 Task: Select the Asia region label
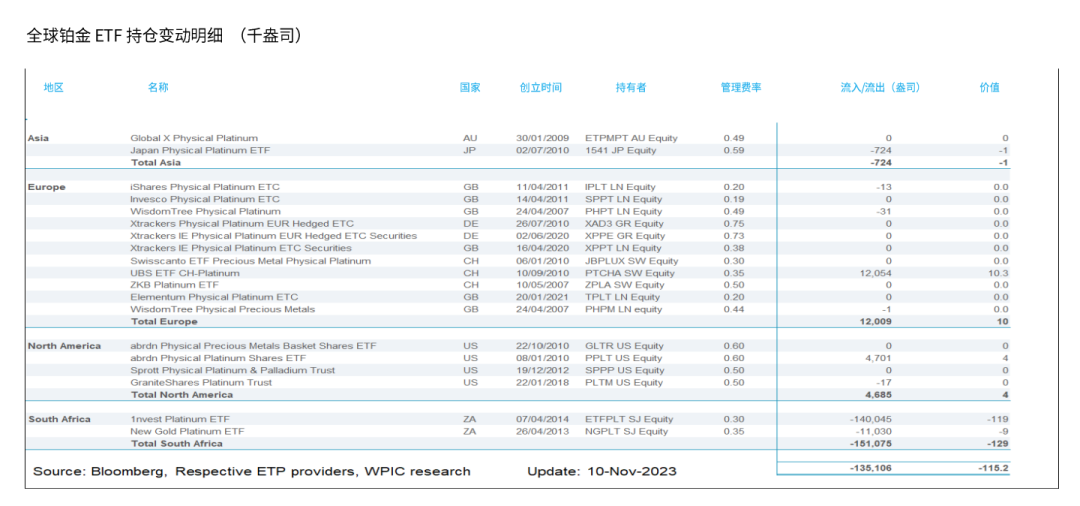(x=39, y=138)
